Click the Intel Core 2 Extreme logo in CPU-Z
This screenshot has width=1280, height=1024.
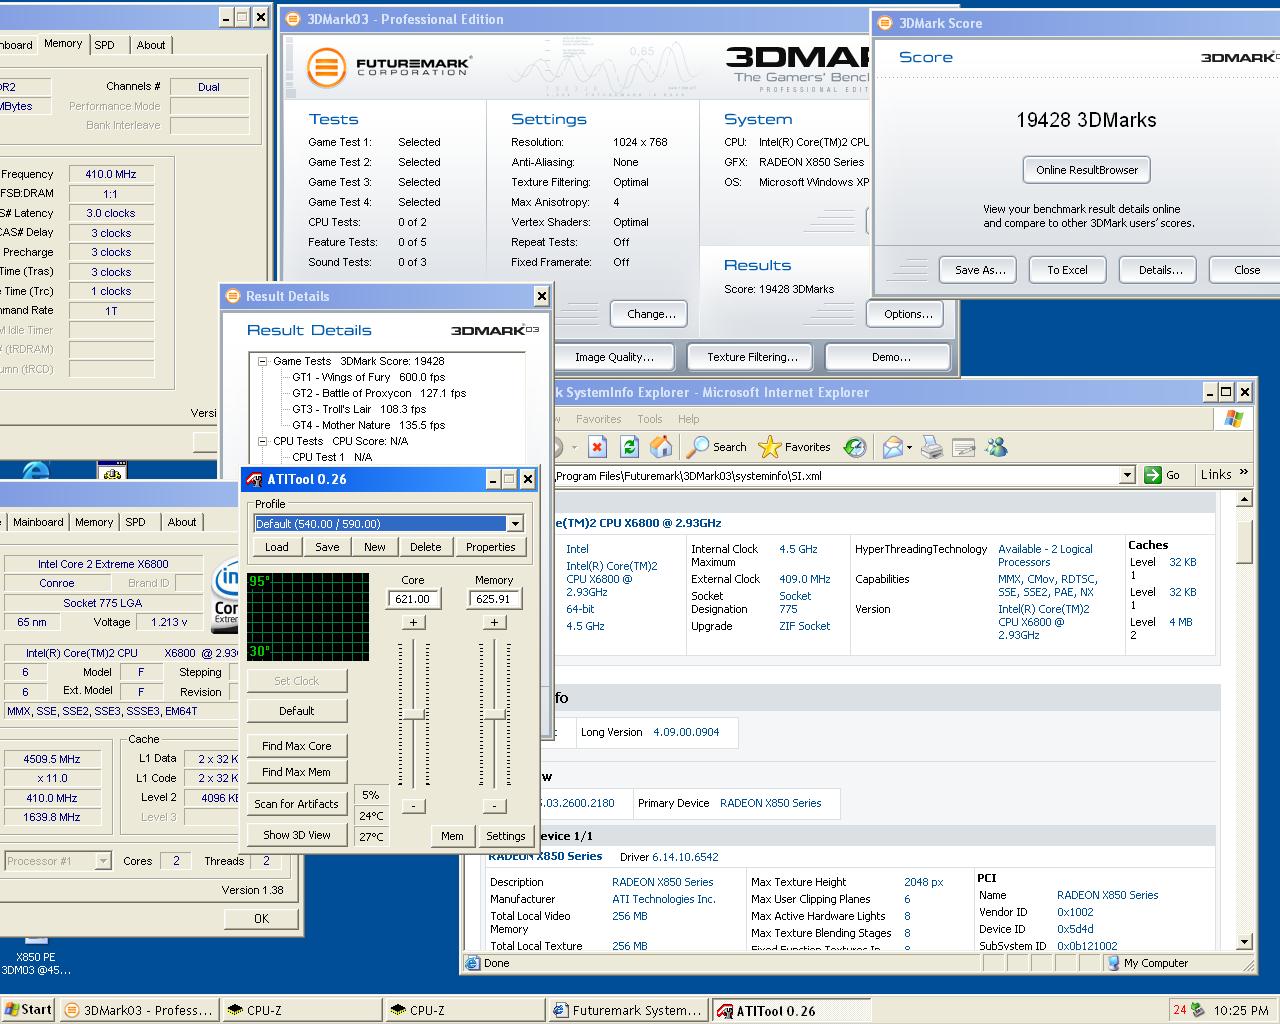[226, 595]
